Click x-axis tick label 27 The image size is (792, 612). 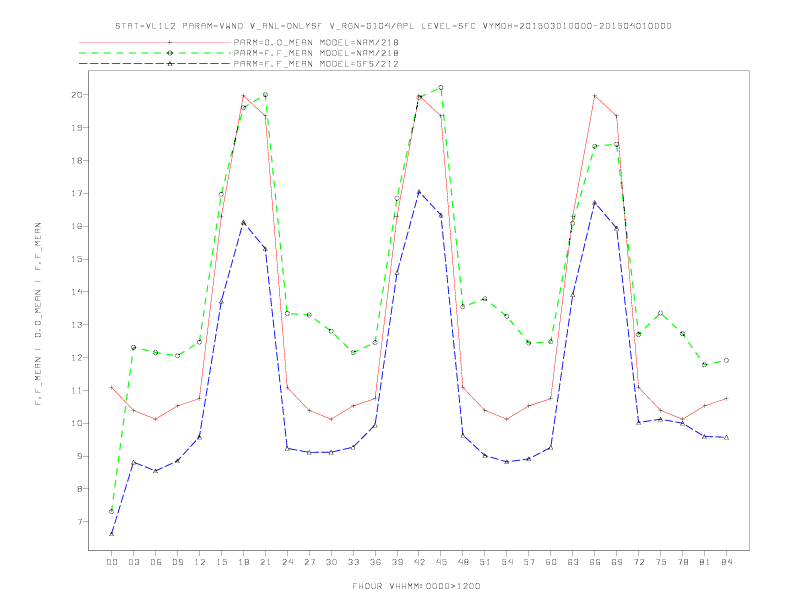309,562
